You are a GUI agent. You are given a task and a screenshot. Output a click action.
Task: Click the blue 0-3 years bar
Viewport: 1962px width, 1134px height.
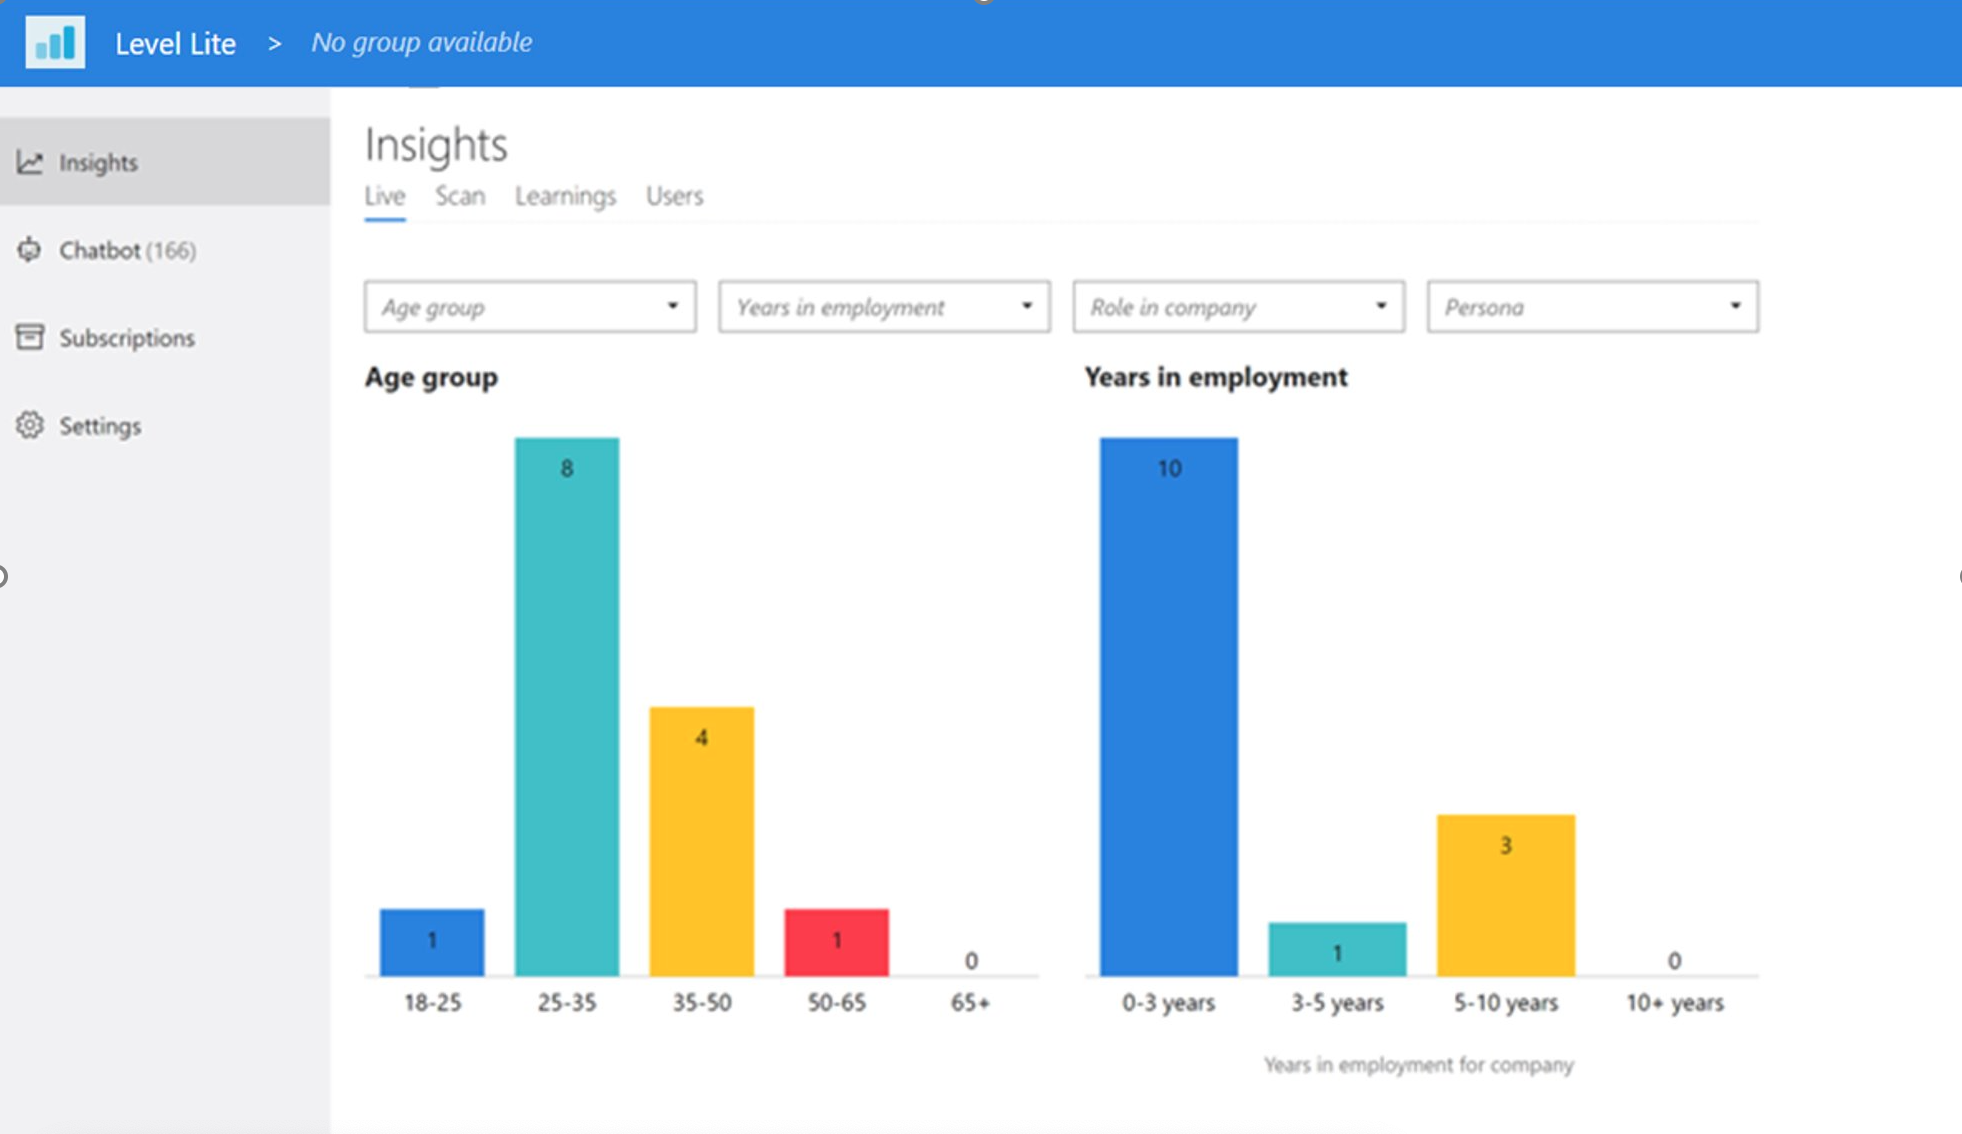point(1169,706)
